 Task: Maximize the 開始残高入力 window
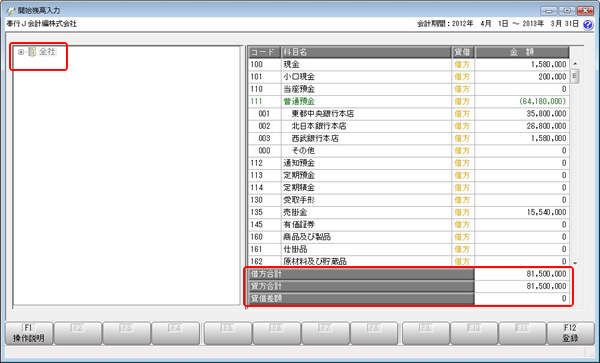point(567,10)
